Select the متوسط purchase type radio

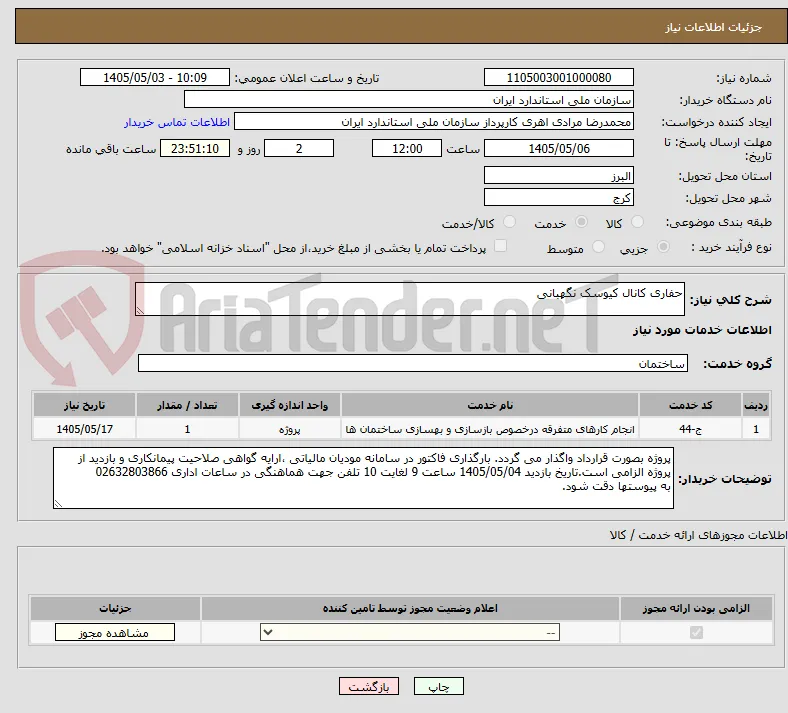click(x=598, y=247)
